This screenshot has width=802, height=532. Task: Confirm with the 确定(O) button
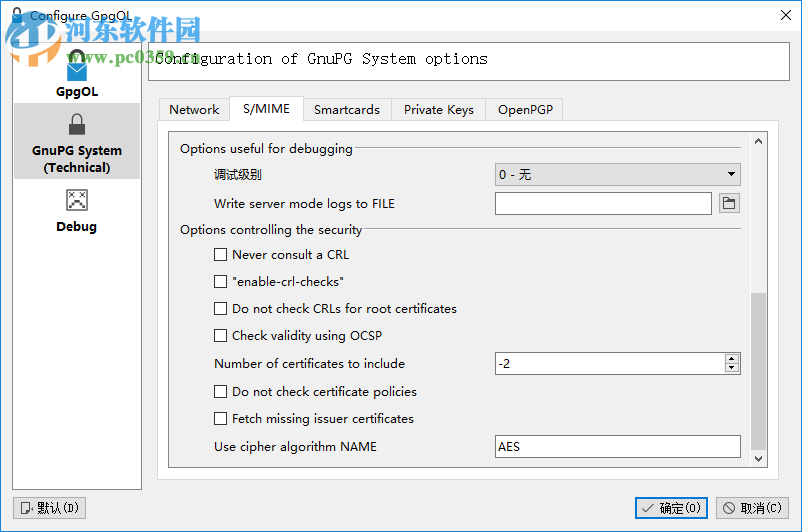pos(671,508)
